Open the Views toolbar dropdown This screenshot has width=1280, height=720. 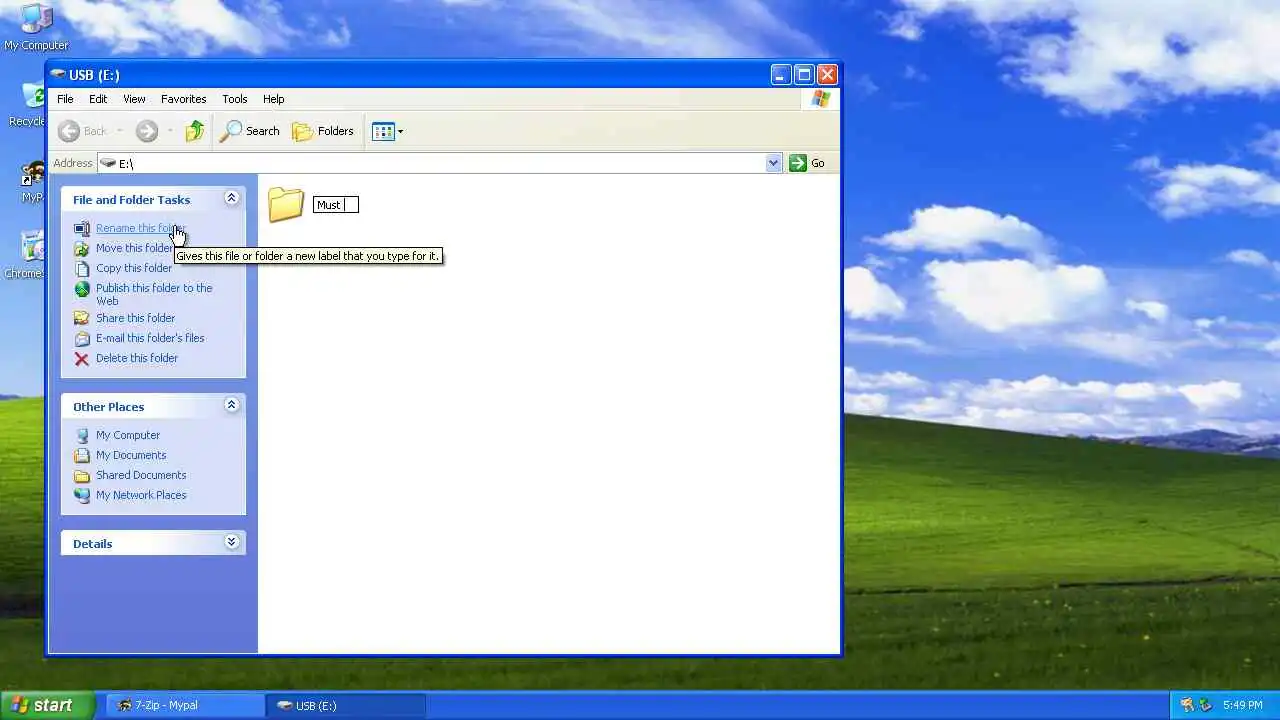click(x=388, y=131)
